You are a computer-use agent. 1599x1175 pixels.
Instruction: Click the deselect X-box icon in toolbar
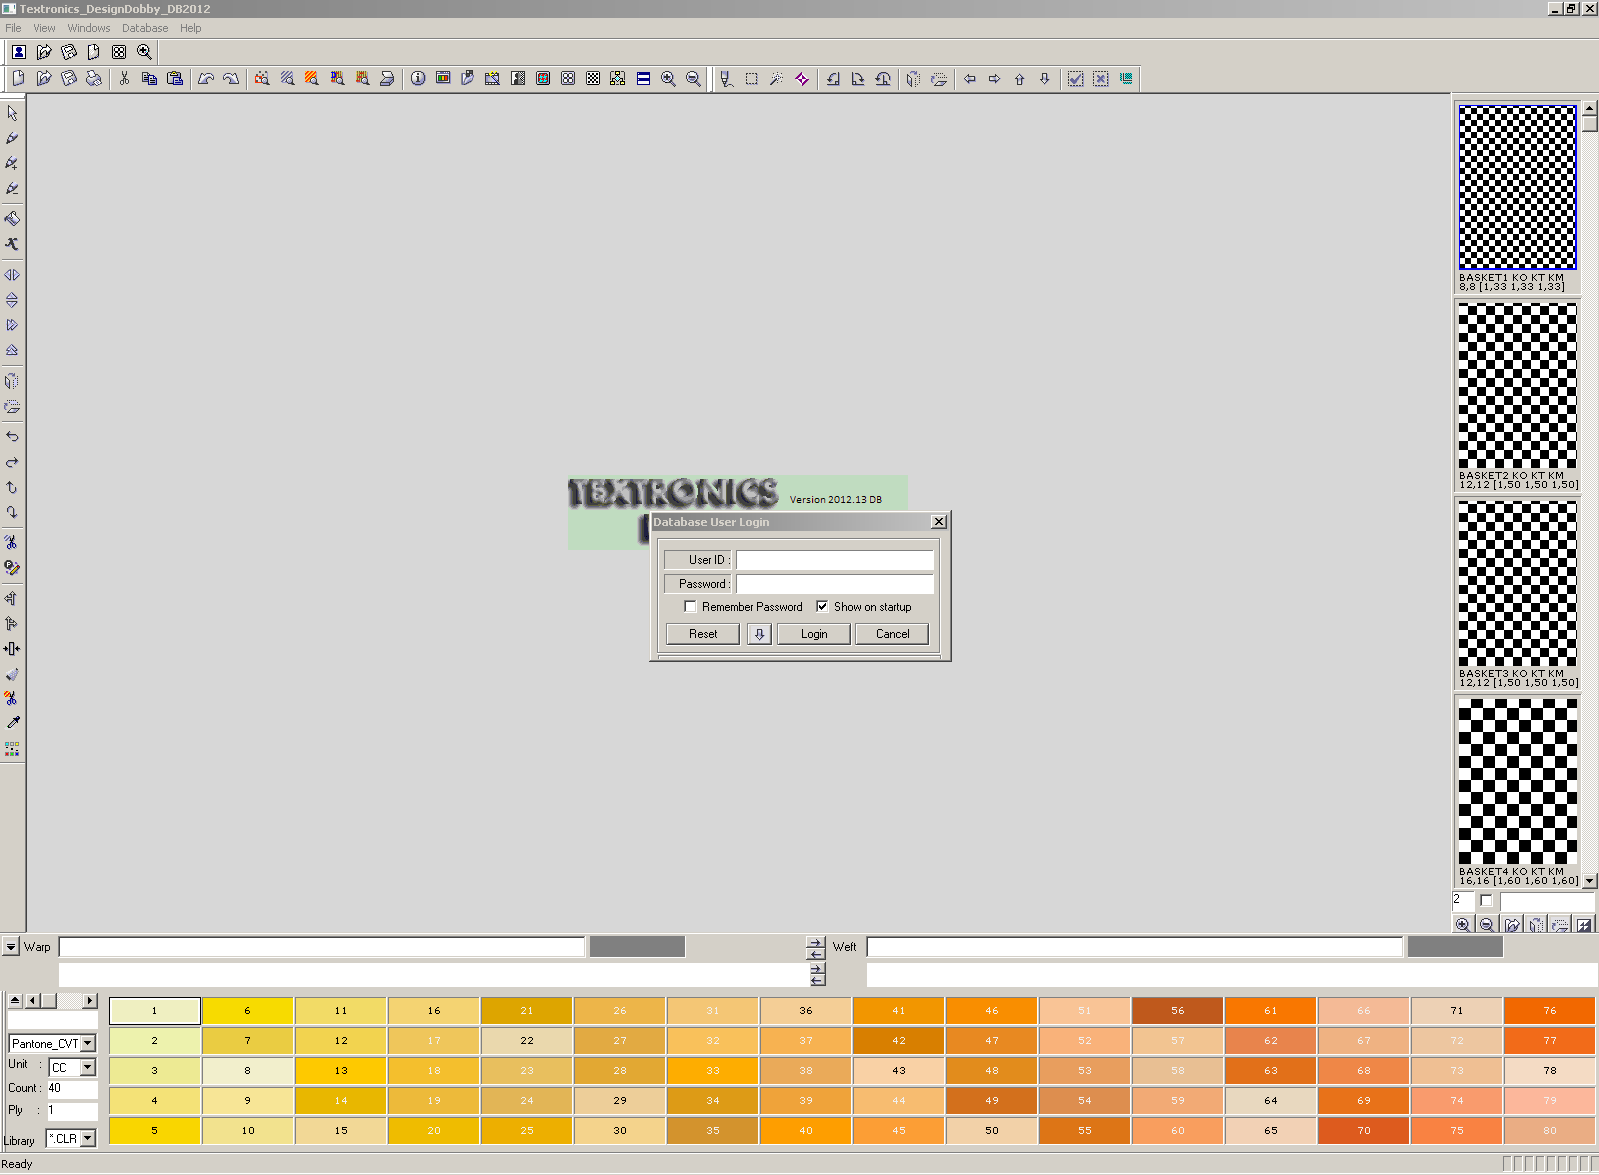[x=1100, y=79]
